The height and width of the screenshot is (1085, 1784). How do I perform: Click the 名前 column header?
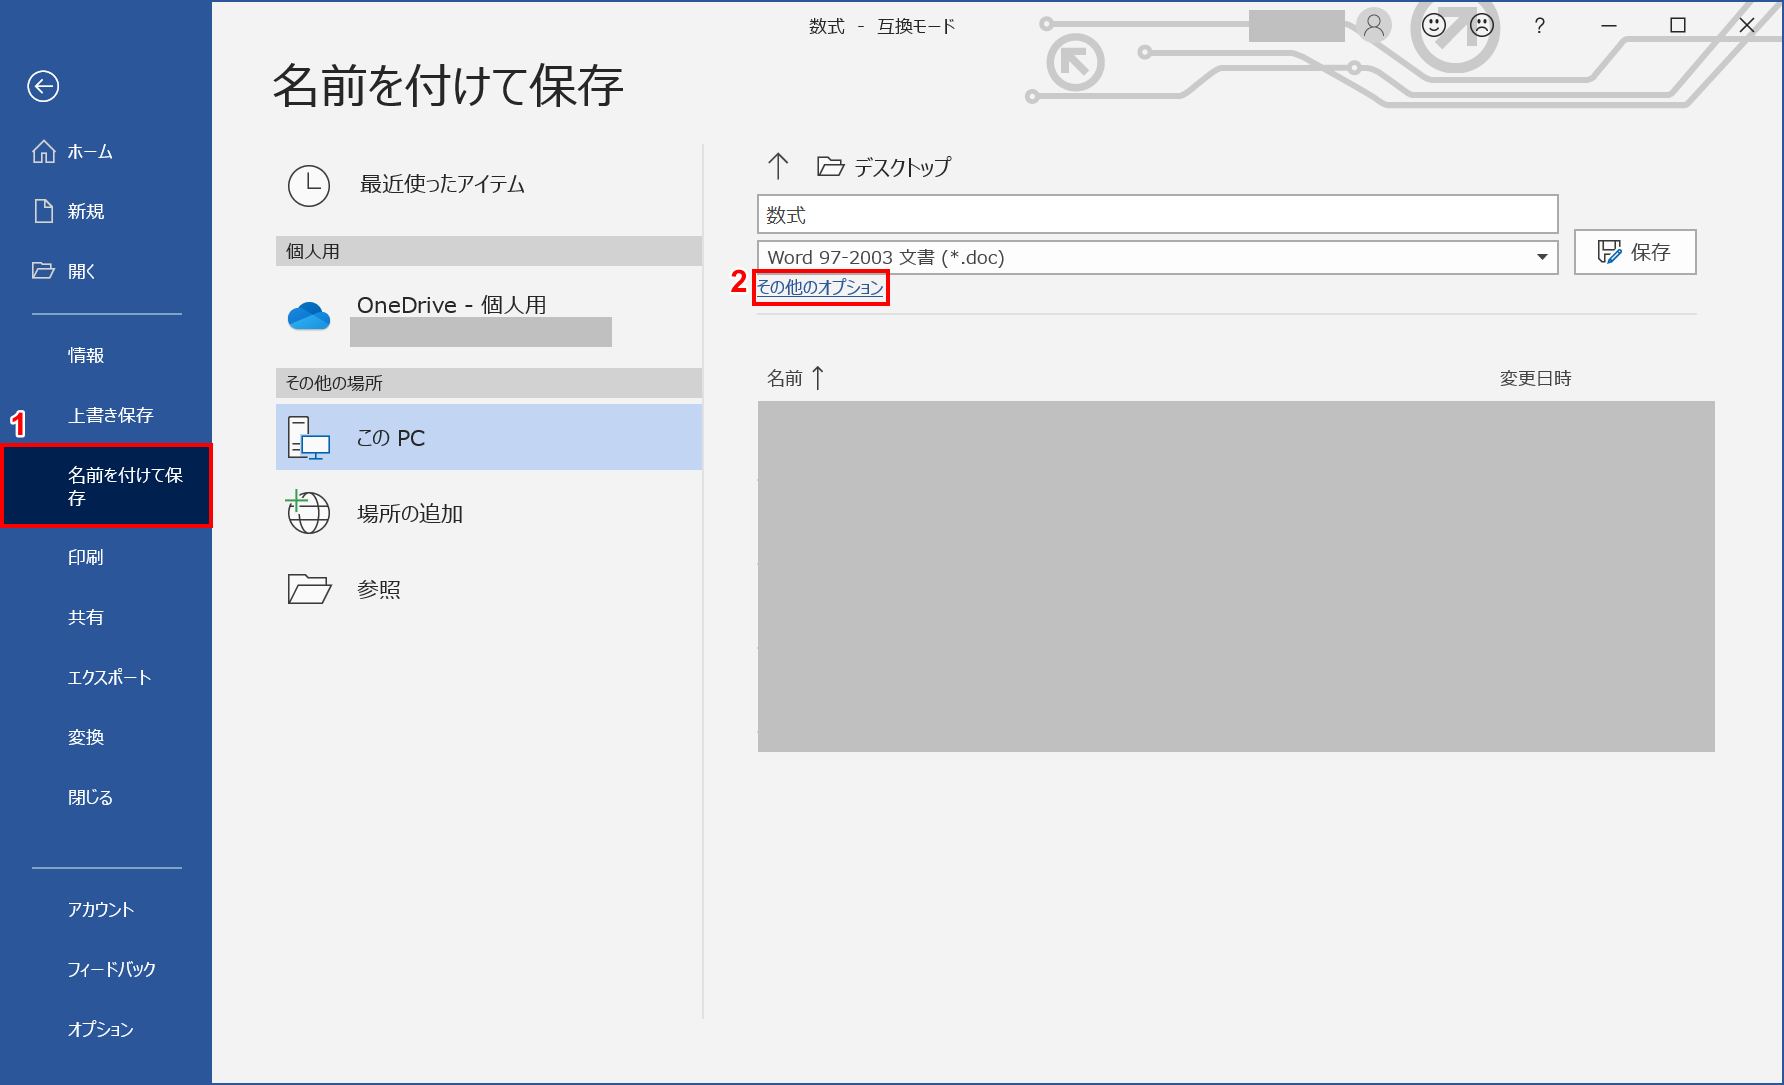click(x=785, y=378)
